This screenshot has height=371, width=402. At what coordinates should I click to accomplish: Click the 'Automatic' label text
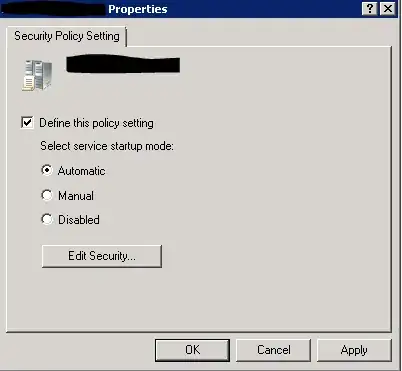(82, 171)
